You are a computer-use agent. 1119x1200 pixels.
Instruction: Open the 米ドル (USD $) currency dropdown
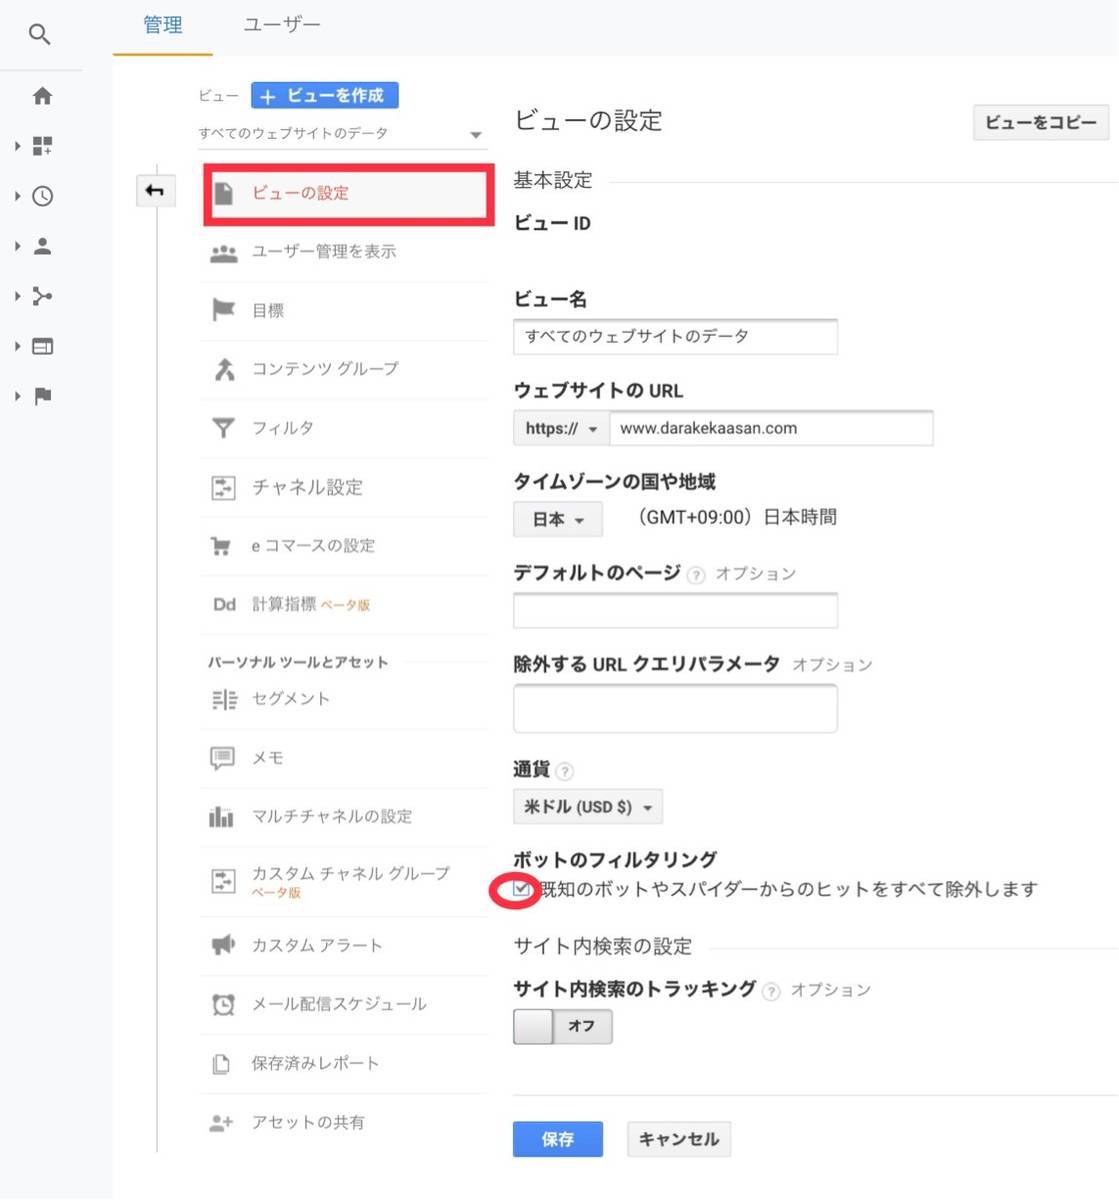coord(588,807)
